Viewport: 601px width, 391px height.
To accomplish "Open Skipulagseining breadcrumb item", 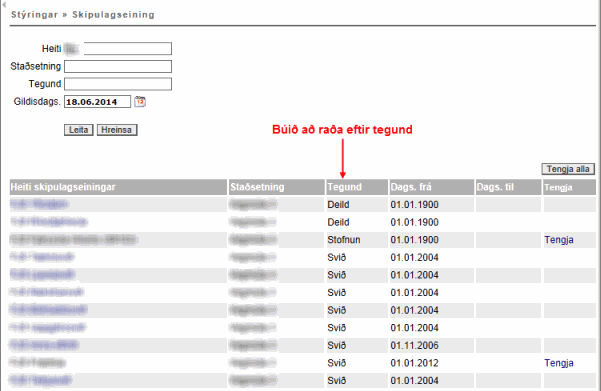I will 113,15.
